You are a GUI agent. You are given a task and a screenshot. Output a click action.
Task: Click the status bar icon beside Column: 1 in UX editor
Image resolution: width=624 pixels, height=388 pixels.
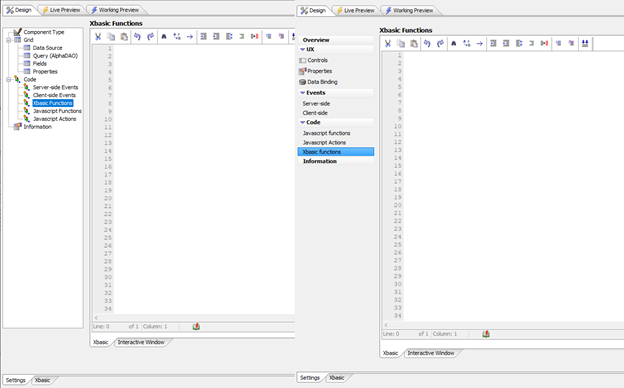pyautogui.click(x=486, y=334)
